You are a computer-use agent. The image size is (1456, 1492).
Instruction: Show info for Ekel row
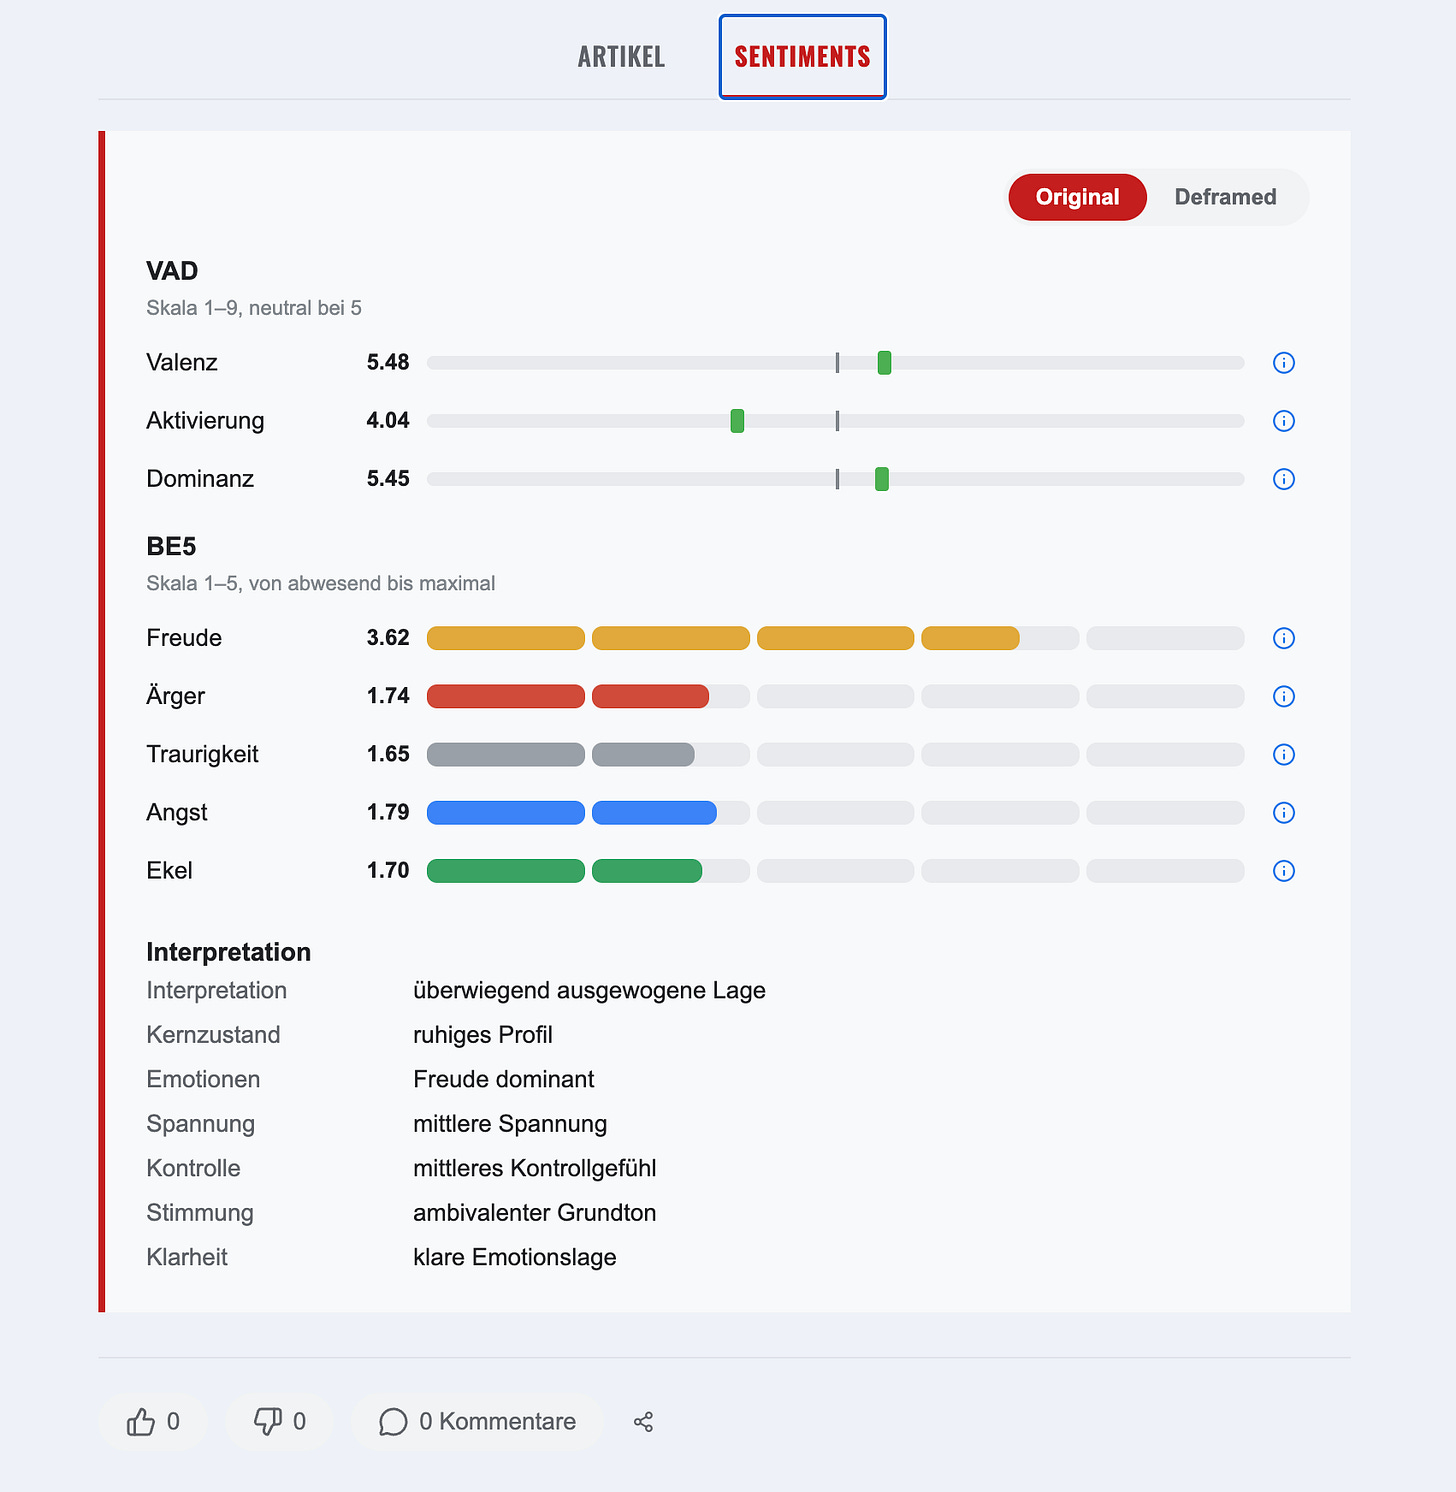click(x=1284, y=871)
